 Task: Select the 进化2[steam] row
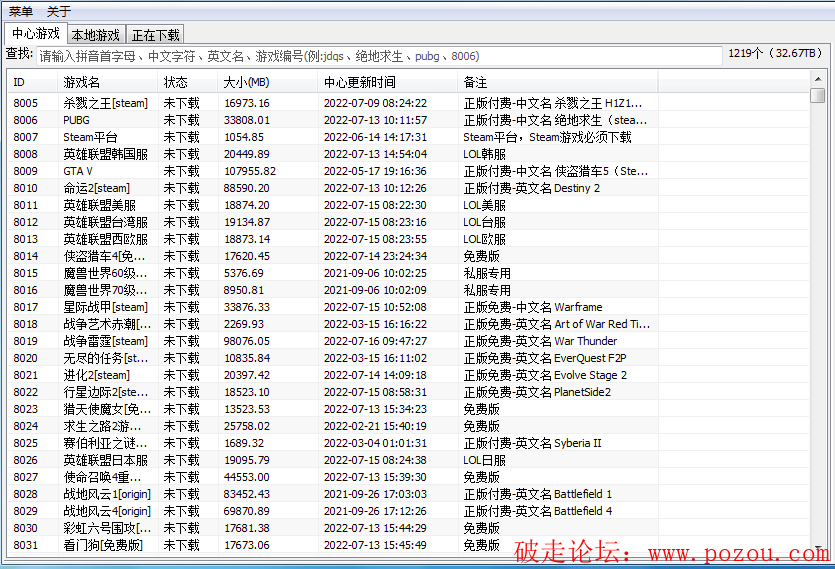(x=409, y=375)
